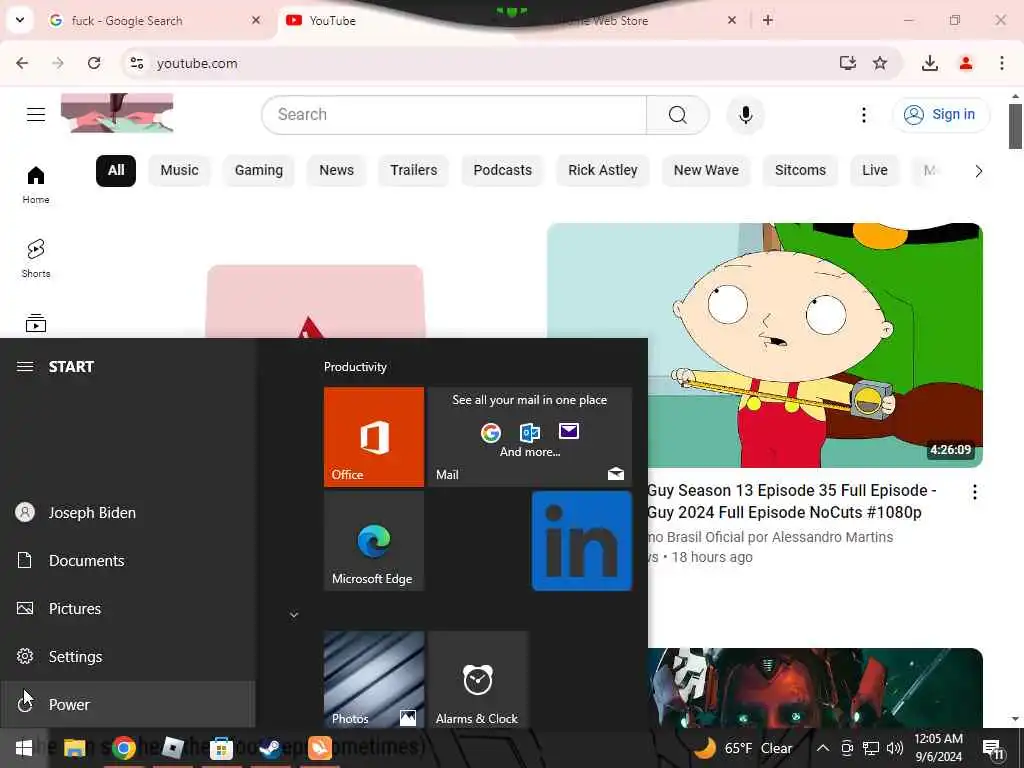Viewport: 1024px width, 768px height.
Task: Open Steam from taskbar
Action: [x=270, y=748]
